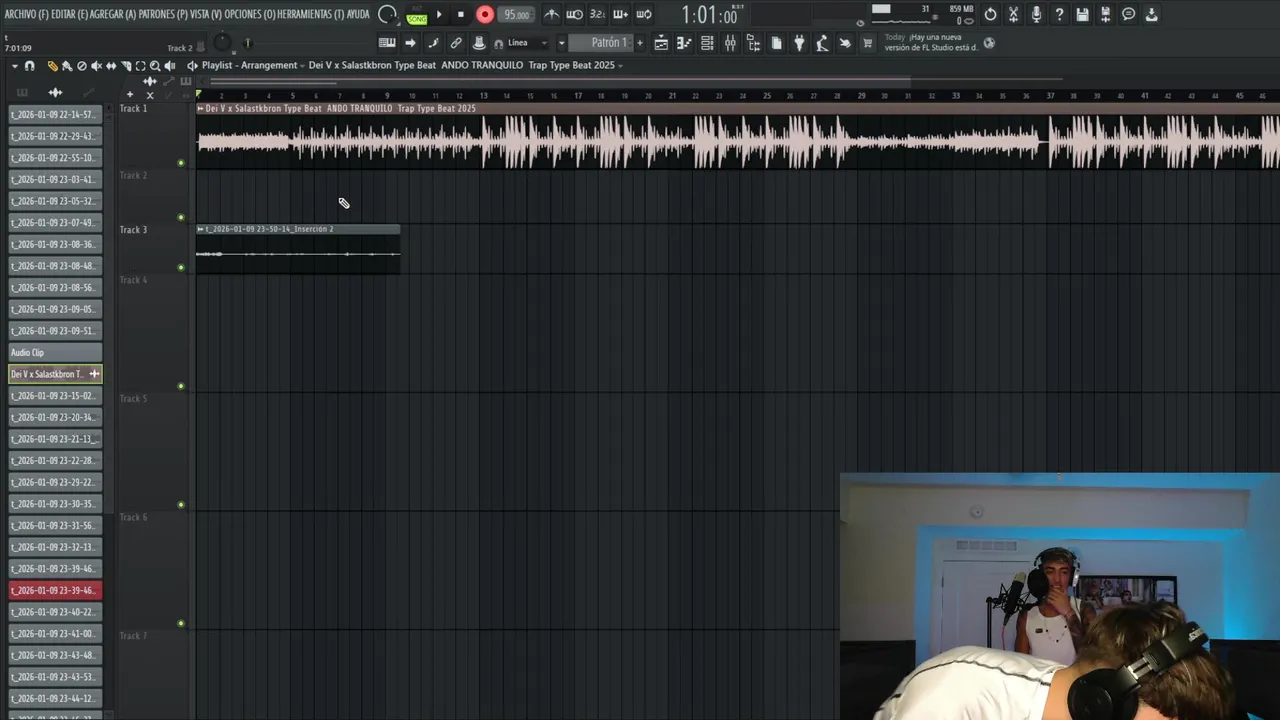Click the microphone one-click recording icon

pos(1036,14)
